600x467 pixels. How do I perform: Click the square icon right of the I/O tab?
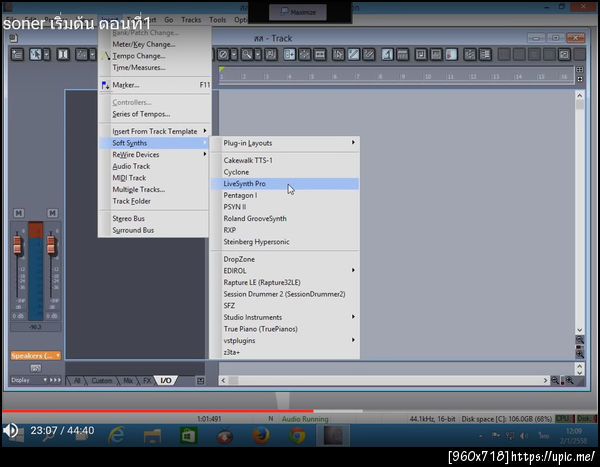[200, 380]
